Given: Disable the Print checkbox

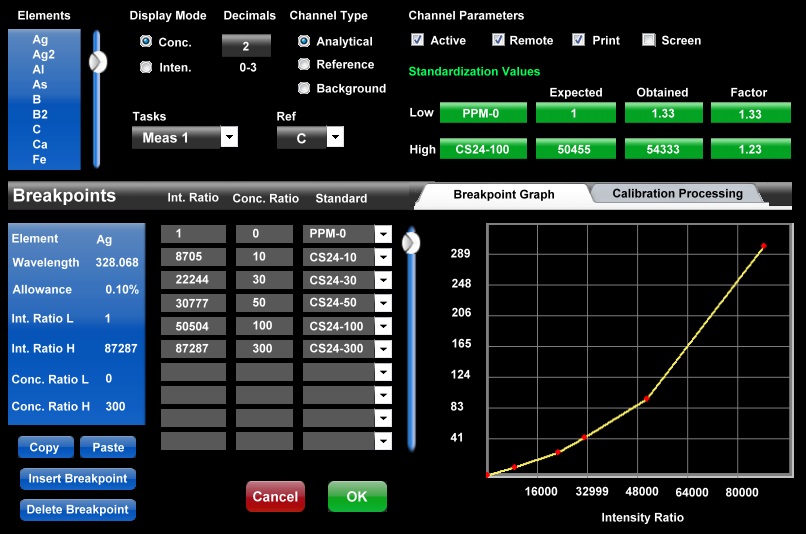Looking at the screenshot, I should (579, 40).
